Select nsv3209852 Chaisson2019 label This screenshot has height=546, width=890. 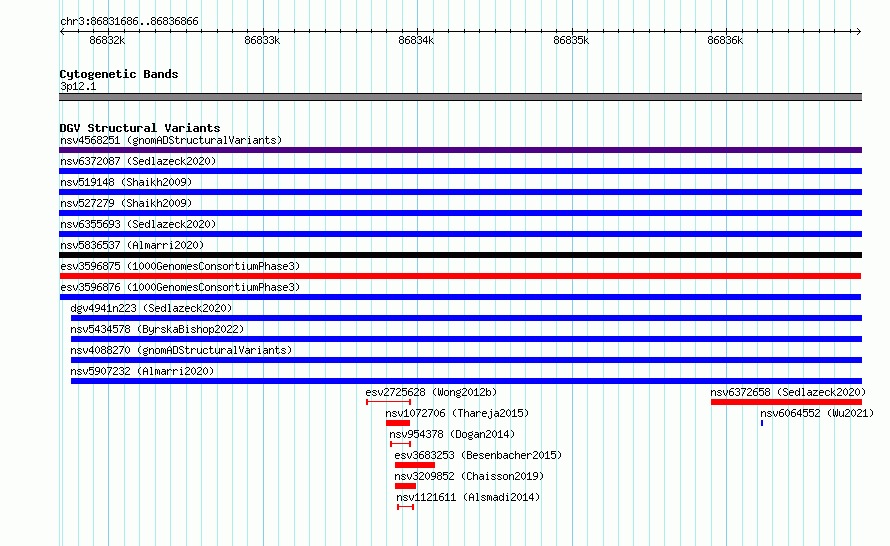[469, 476]
